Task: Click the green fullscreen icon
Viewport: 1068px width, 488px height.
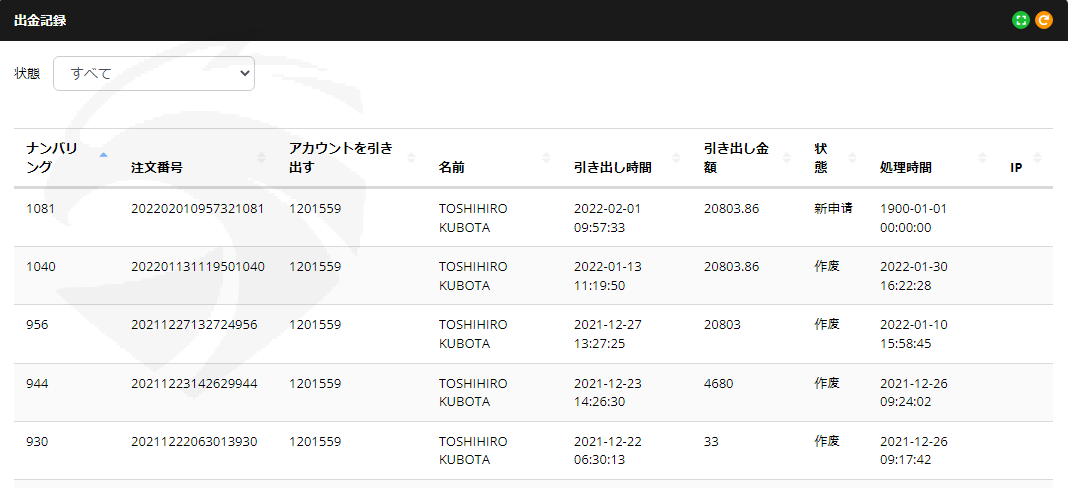Action: point(1020,20)
